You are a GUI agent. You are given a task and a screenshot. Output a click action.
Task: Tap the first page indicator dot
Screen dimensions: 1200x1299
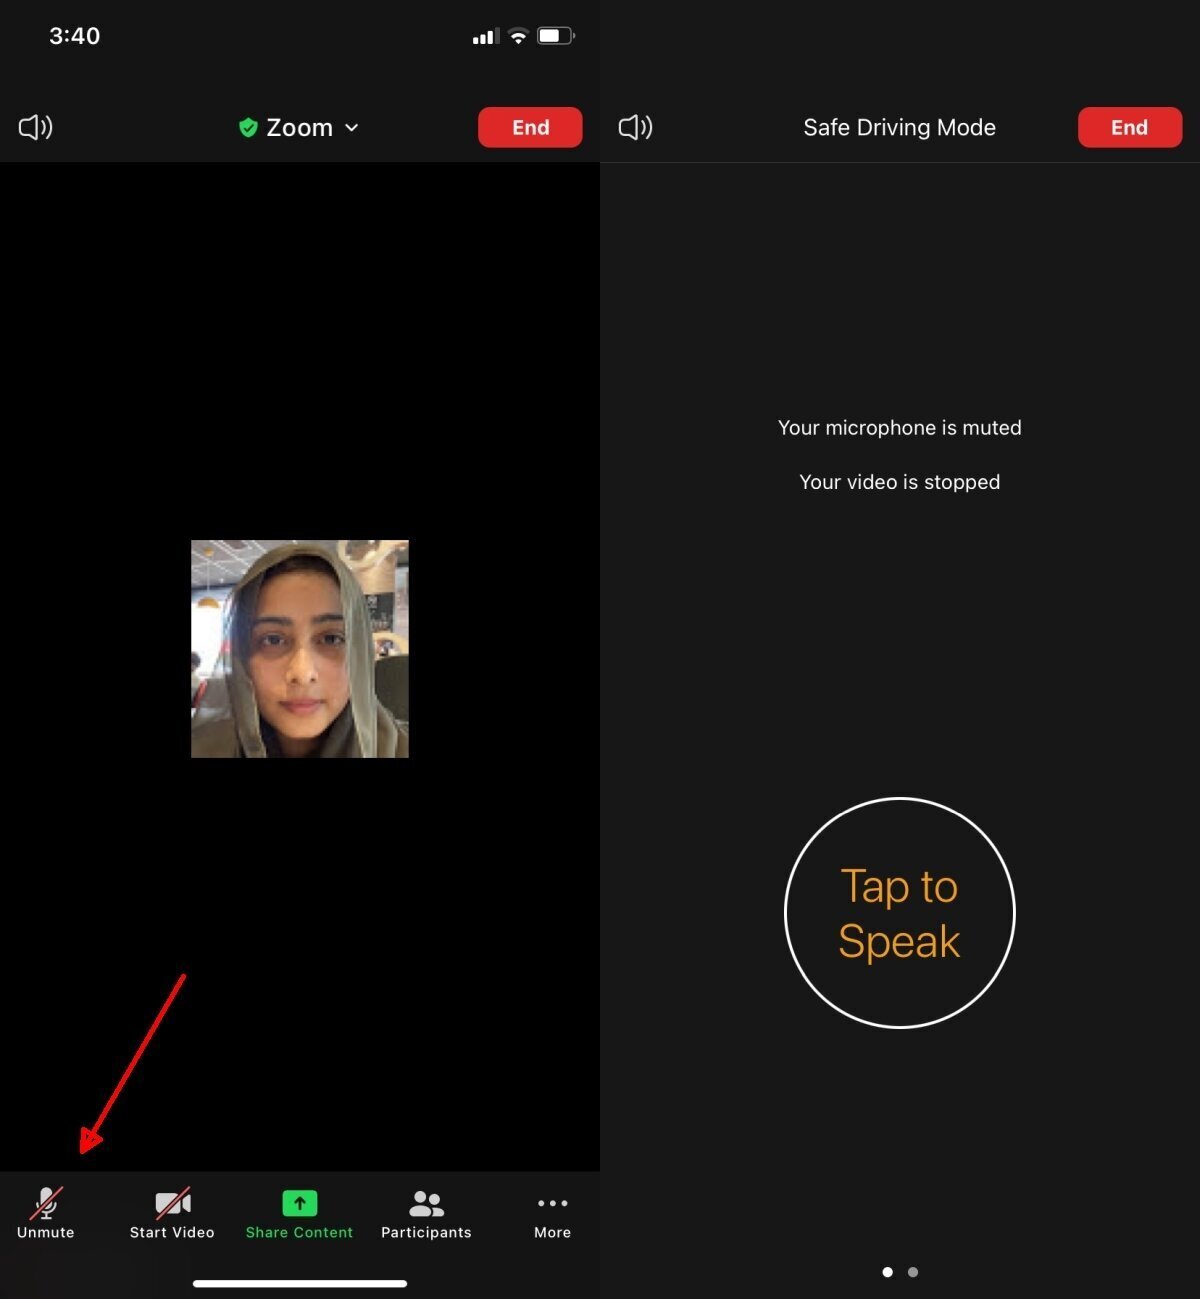(887, 1272)
